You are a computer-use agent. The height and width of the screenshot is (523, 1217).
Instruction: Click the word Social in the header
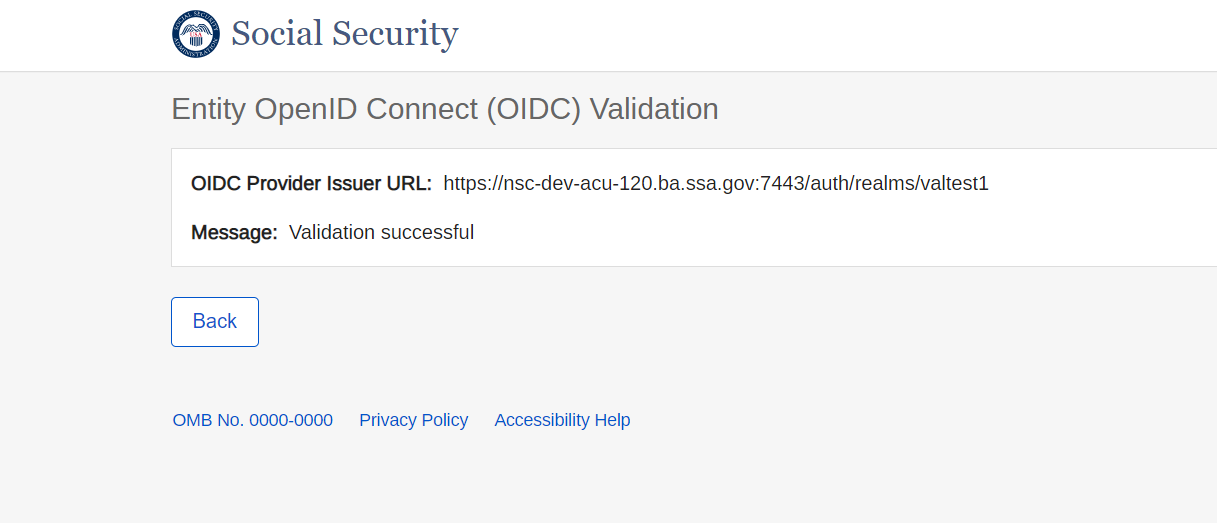click(x=277, y=34)
